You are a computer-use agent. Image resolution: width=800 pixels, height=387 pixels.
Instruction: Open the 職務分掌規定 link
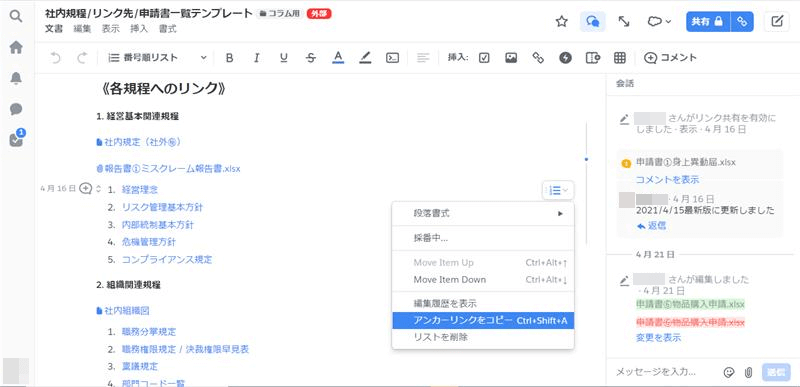[149, 332]
